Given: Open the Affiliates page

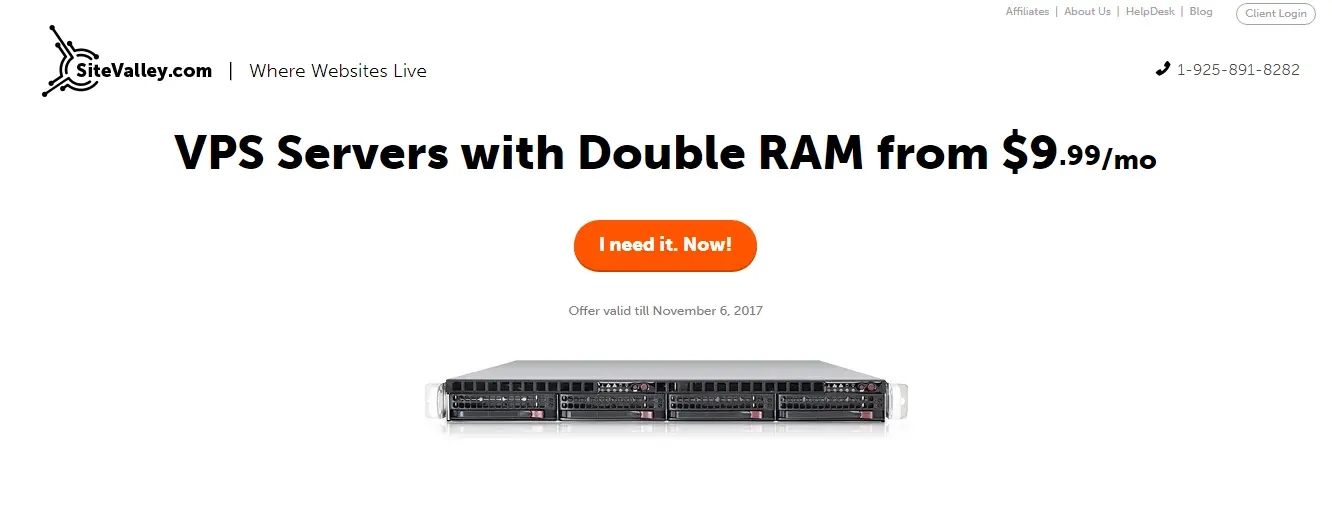Looking at the screenshot, I should (x=1027, y=12).
